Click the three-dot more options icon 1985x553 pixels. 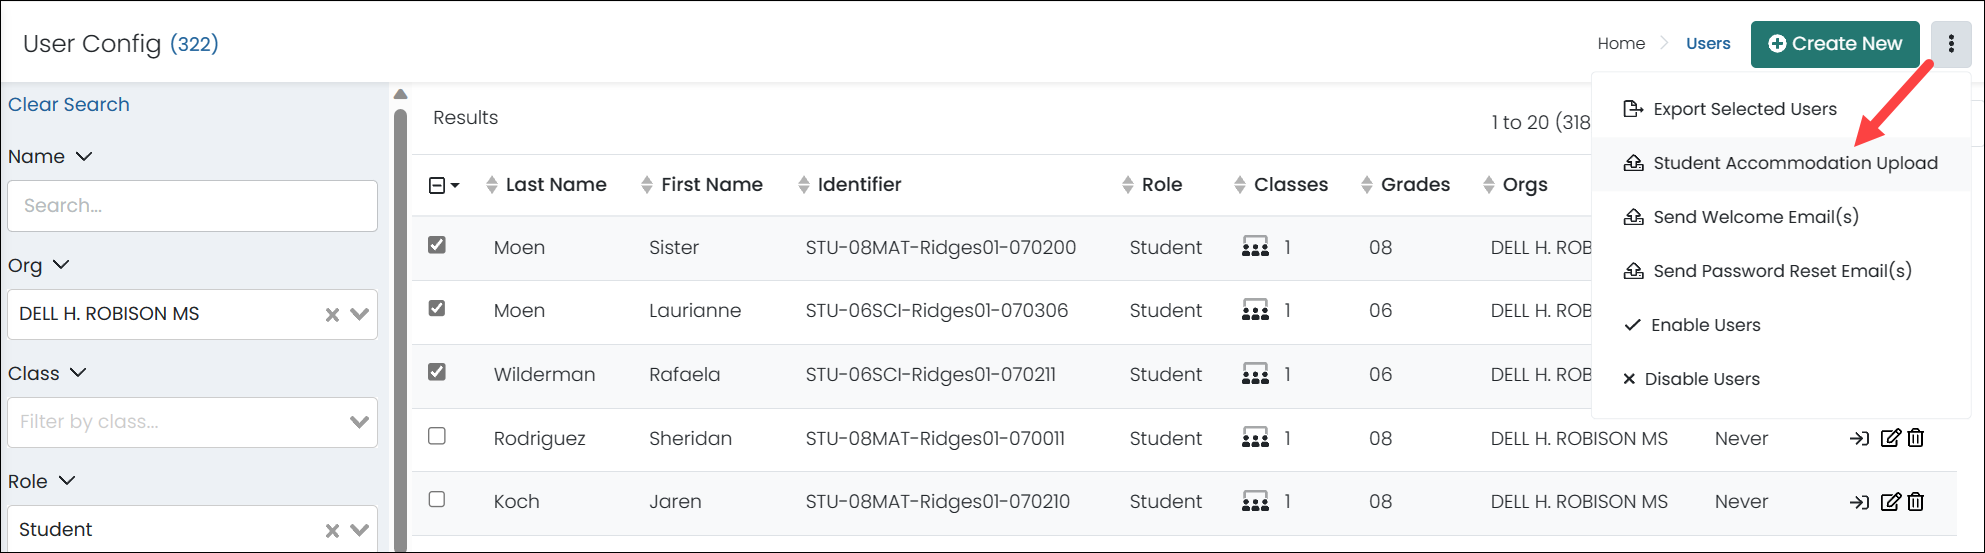(x=1950, y=44)
